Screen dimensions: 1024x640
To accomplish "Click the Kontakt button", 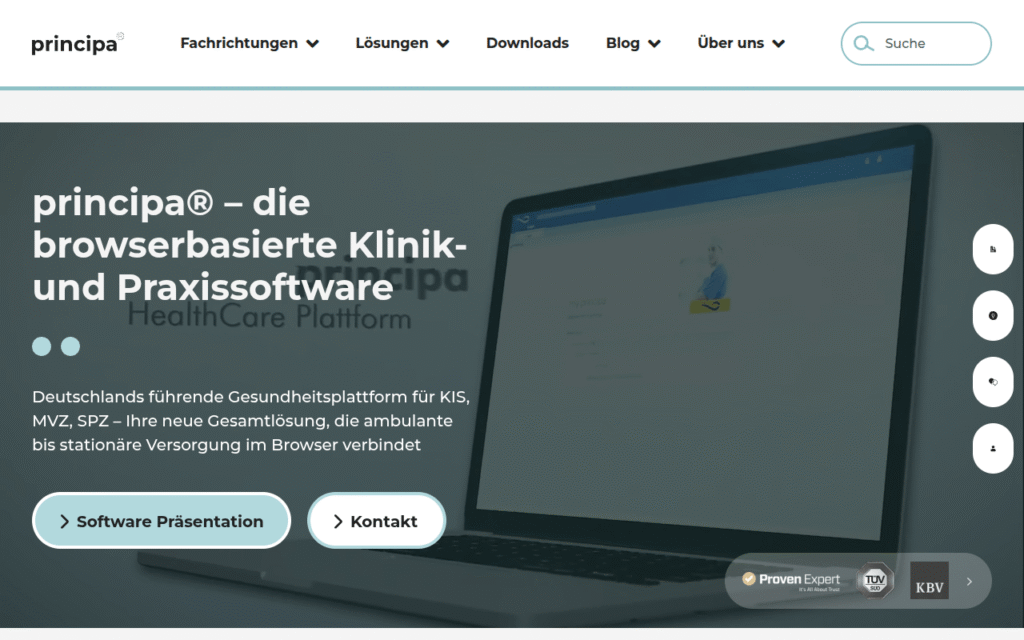I will click(x=377, y=520).
